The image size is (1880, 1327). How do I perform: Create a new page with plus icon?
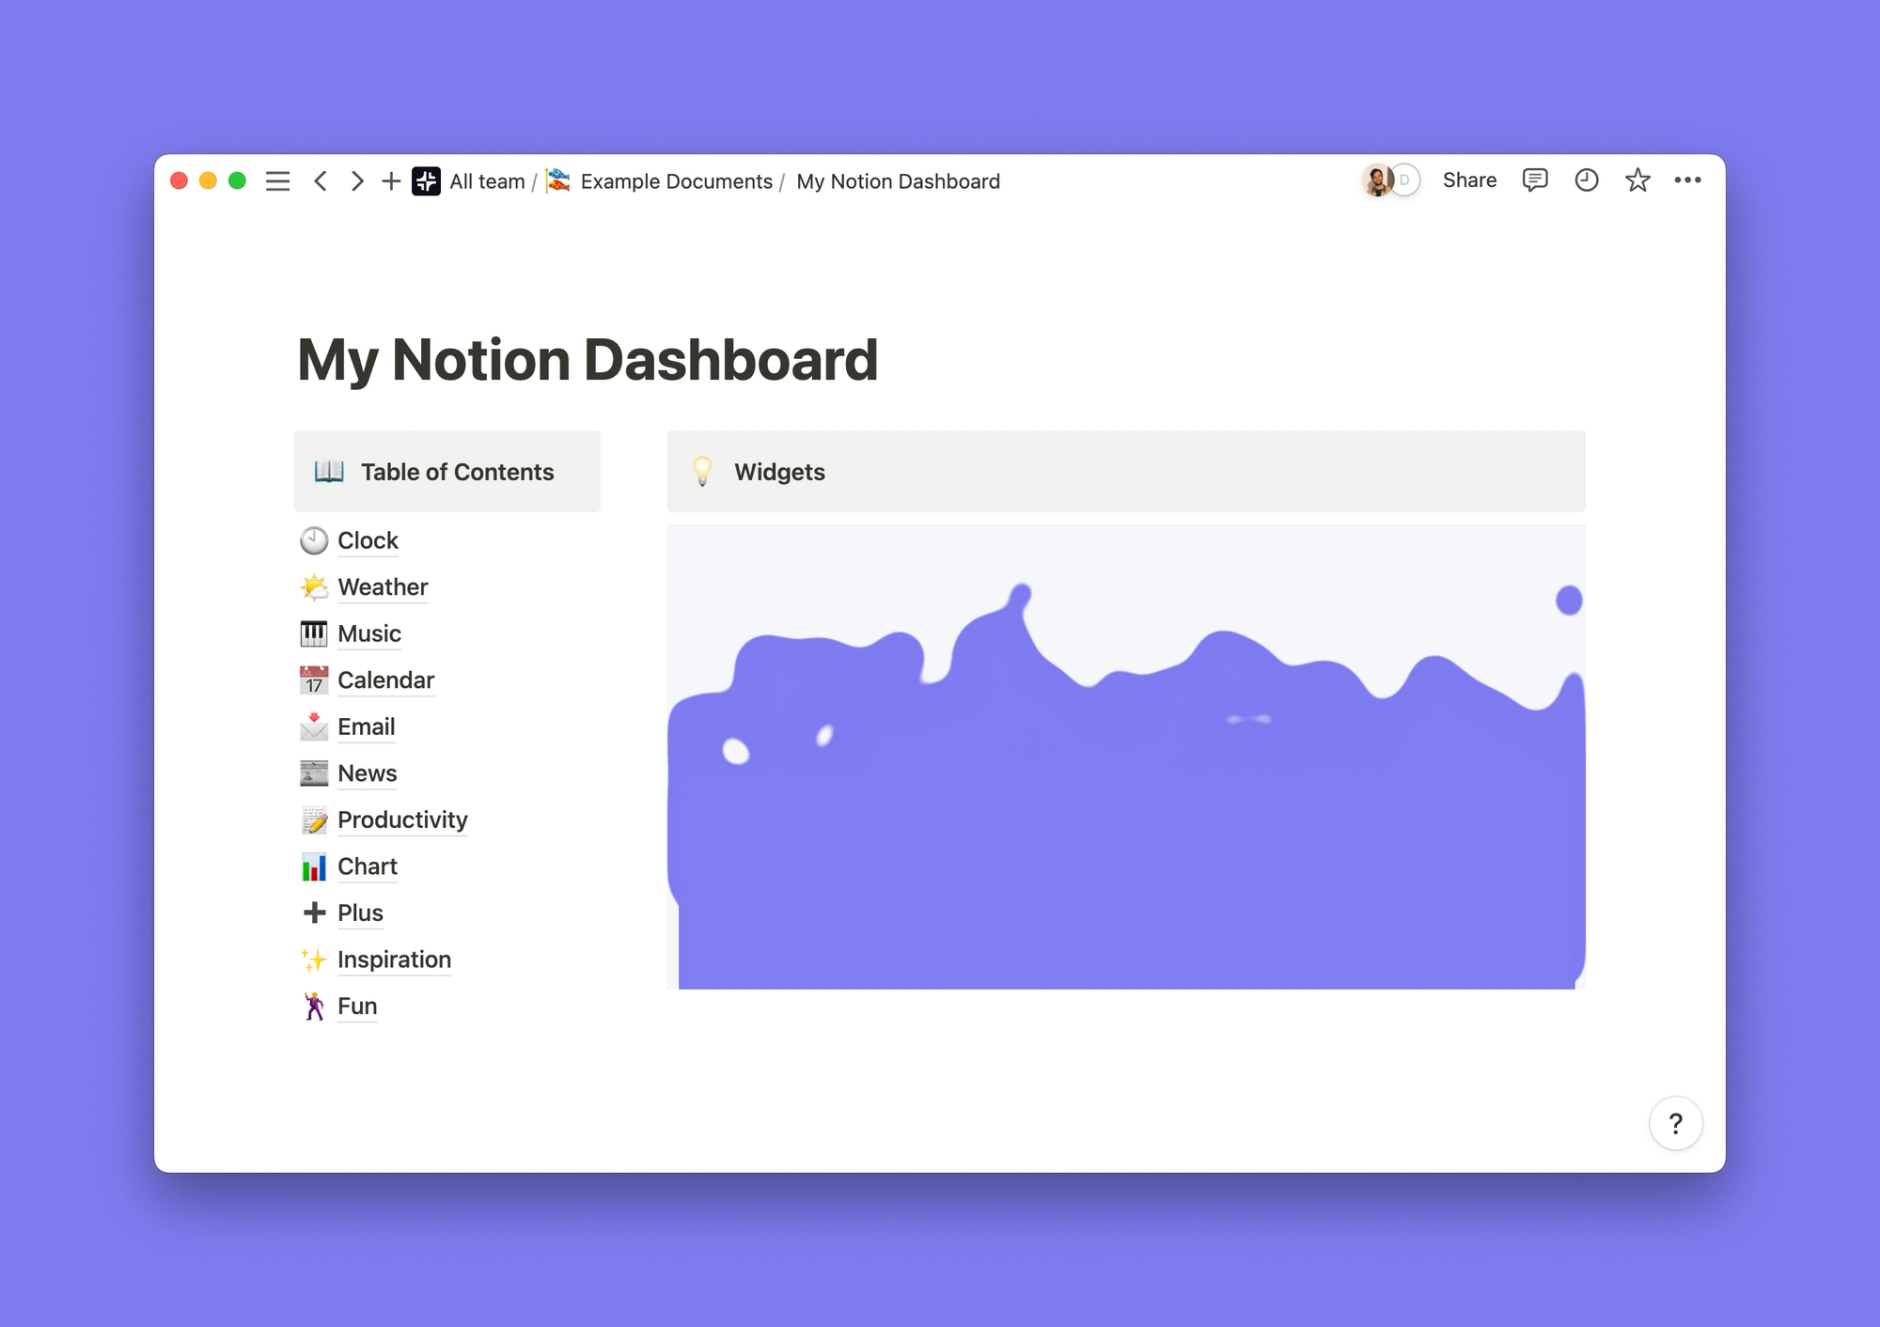(391, 181)
